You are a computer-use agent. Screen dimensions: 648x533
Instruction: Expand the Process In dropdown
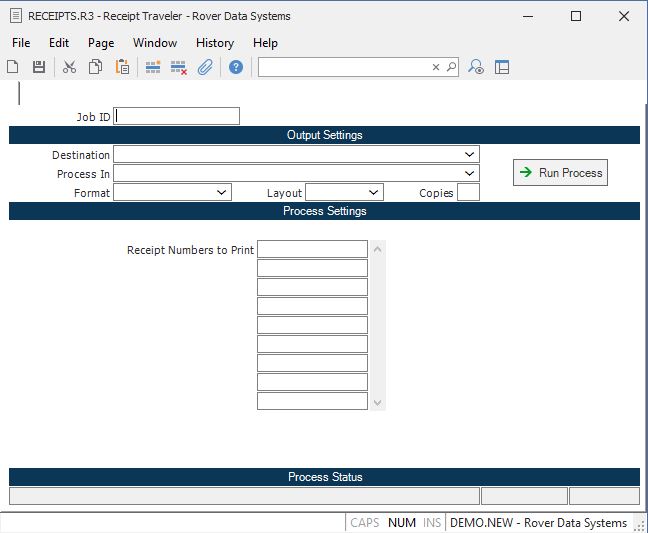[469, 174]
